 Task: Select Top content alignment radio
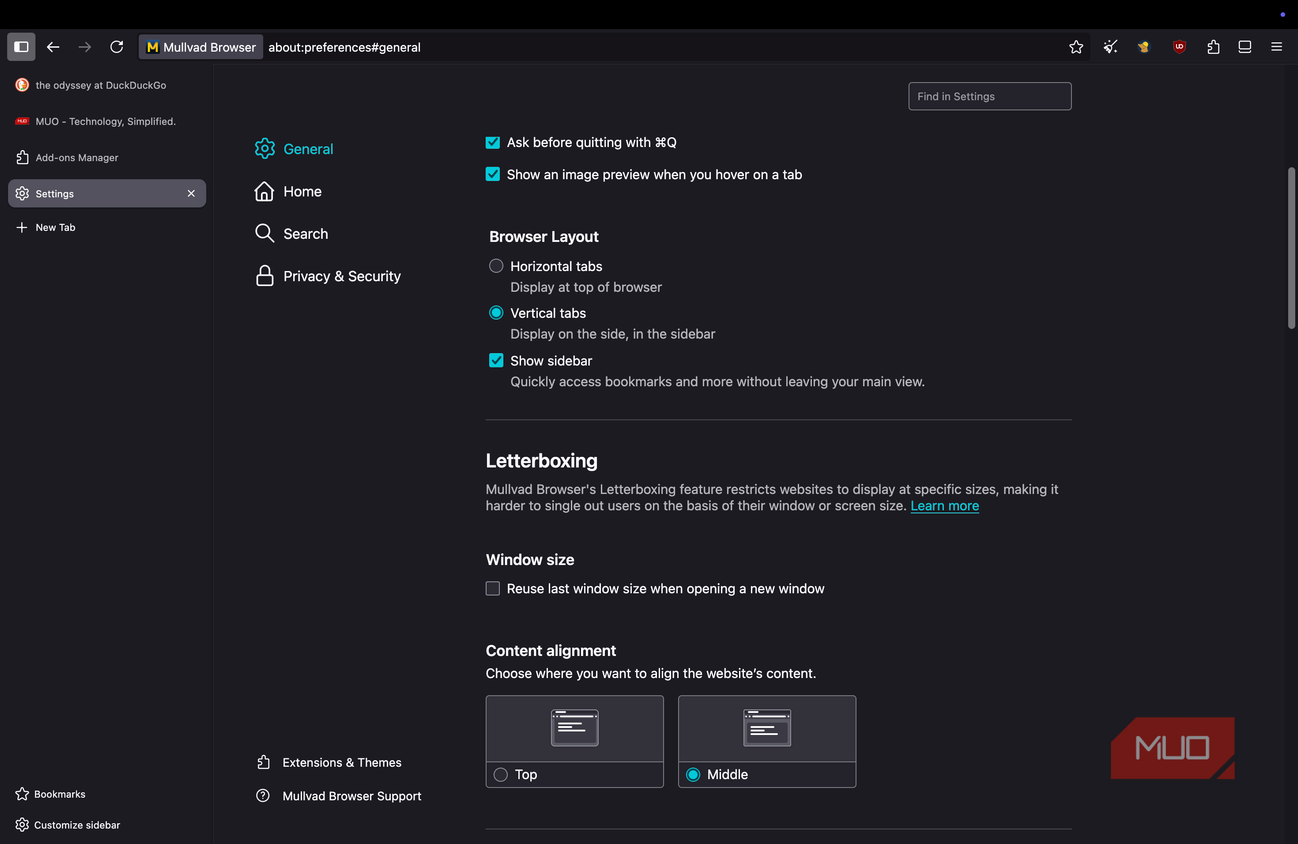point(501,775)
